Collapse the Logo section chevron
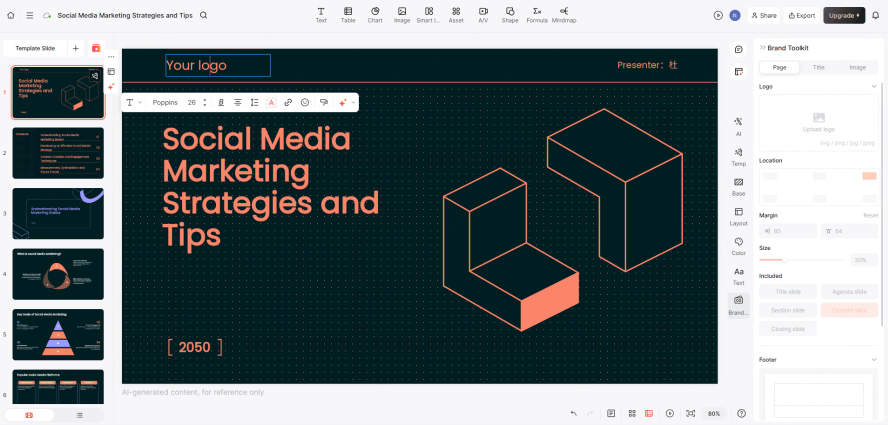The width and height of the screenshot is (888, 425). pos(874,86)
